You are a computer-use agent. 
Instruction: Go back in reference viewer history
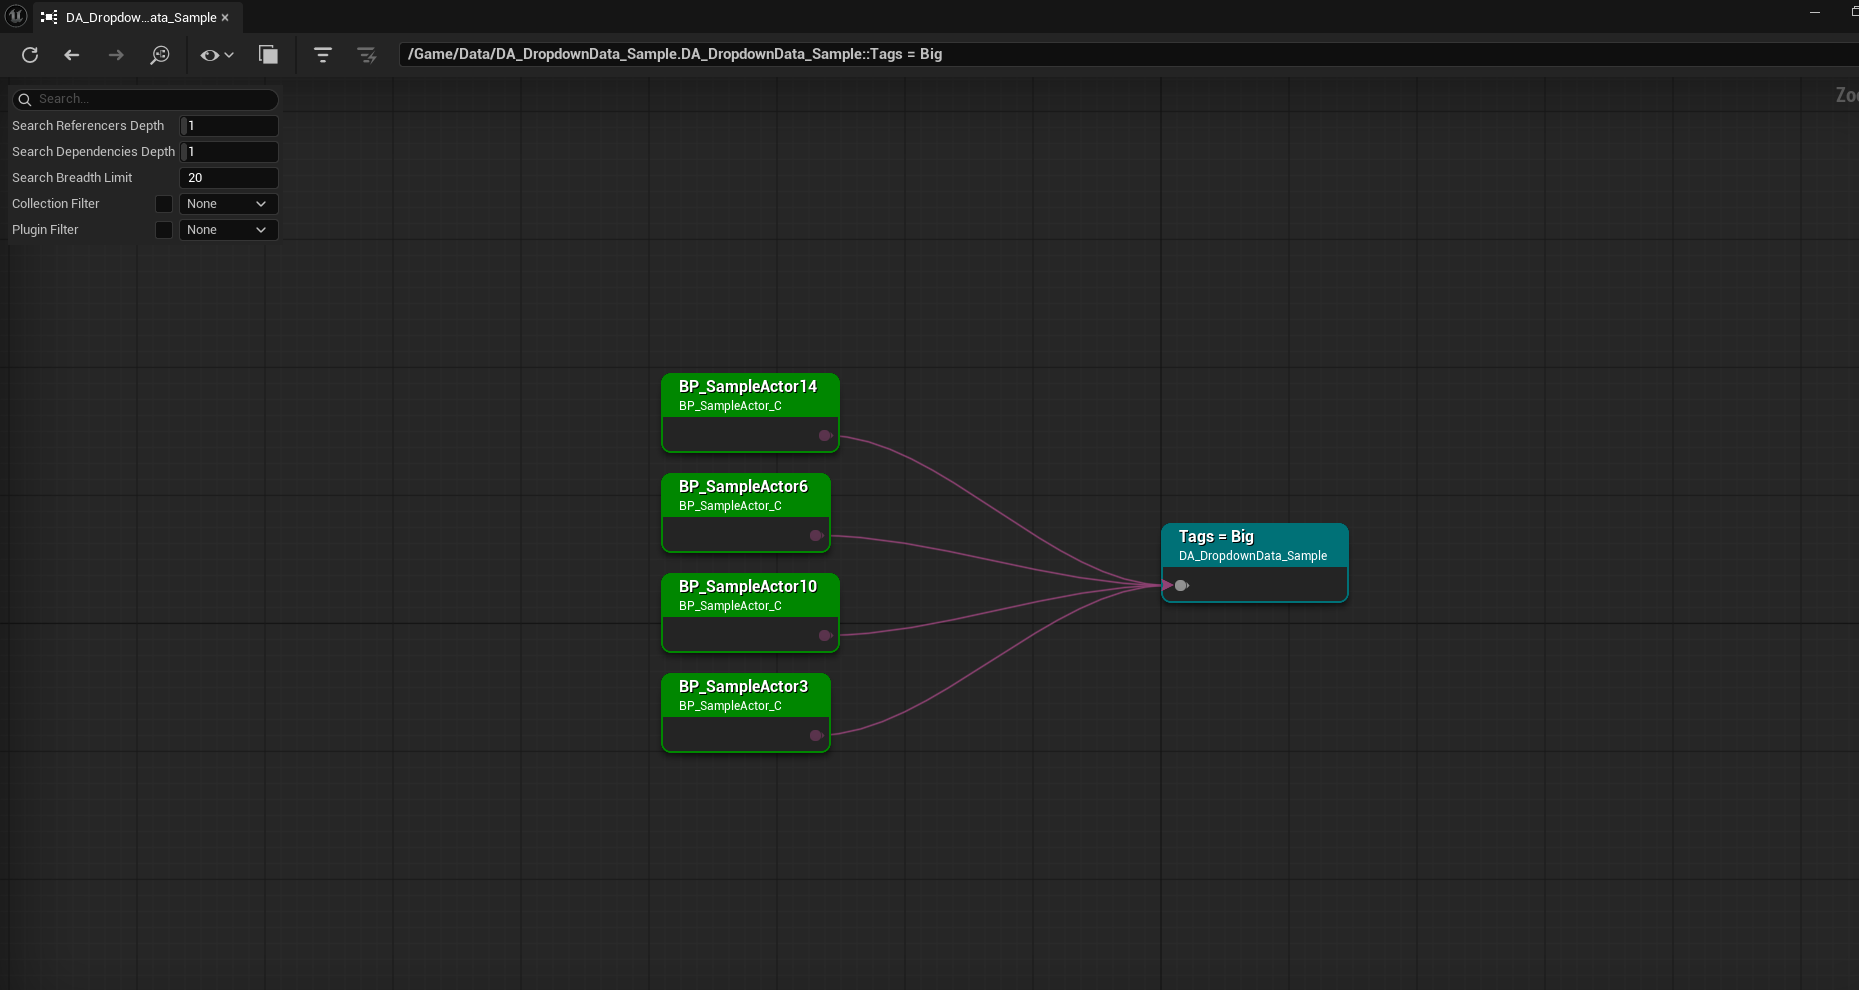[x=72, y=55]
